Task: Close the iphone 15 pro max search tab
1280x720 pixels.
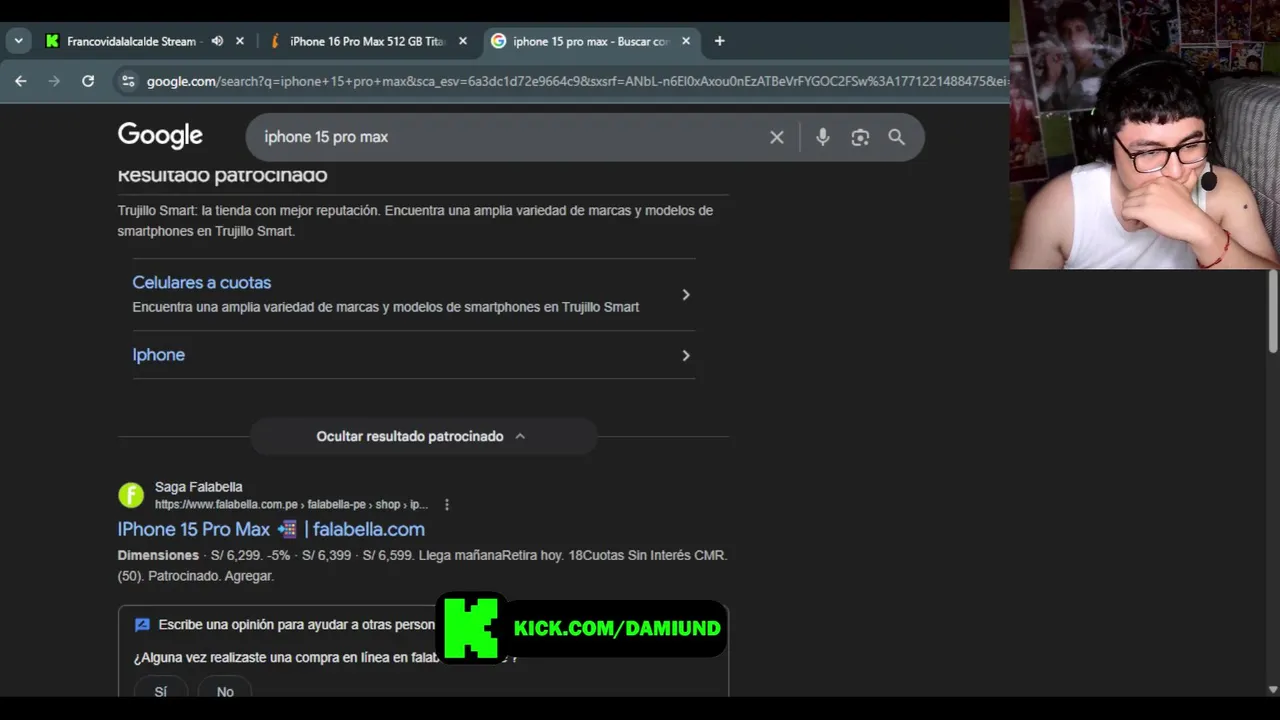Action: [686, 41]
